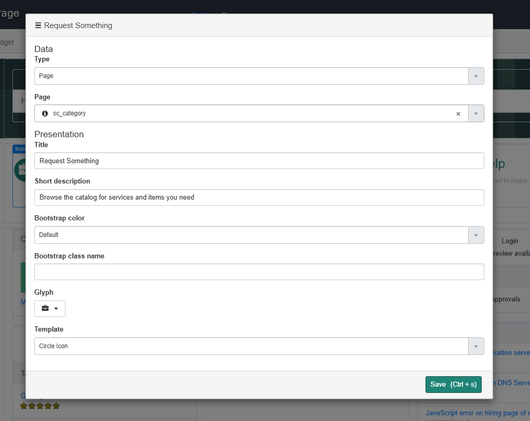Click the Short description text field
Image resolution: width=530 pixels, height=421 pixels.
click(x=259, y=197)
